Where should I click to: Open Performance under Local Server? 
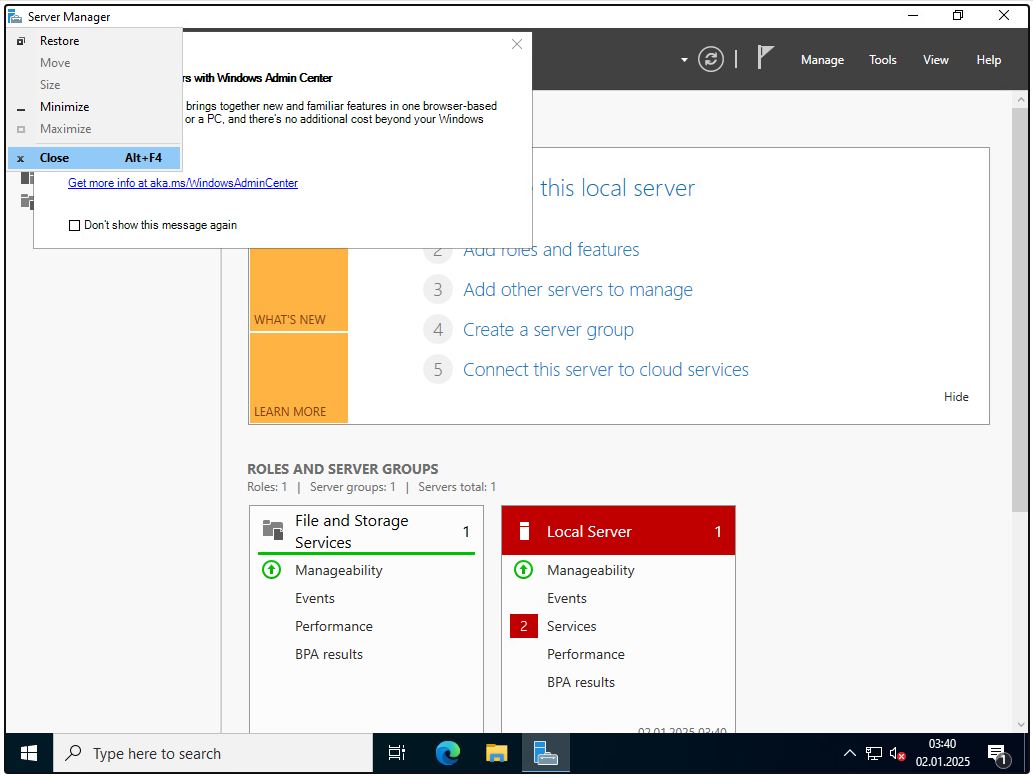[586, 655]
